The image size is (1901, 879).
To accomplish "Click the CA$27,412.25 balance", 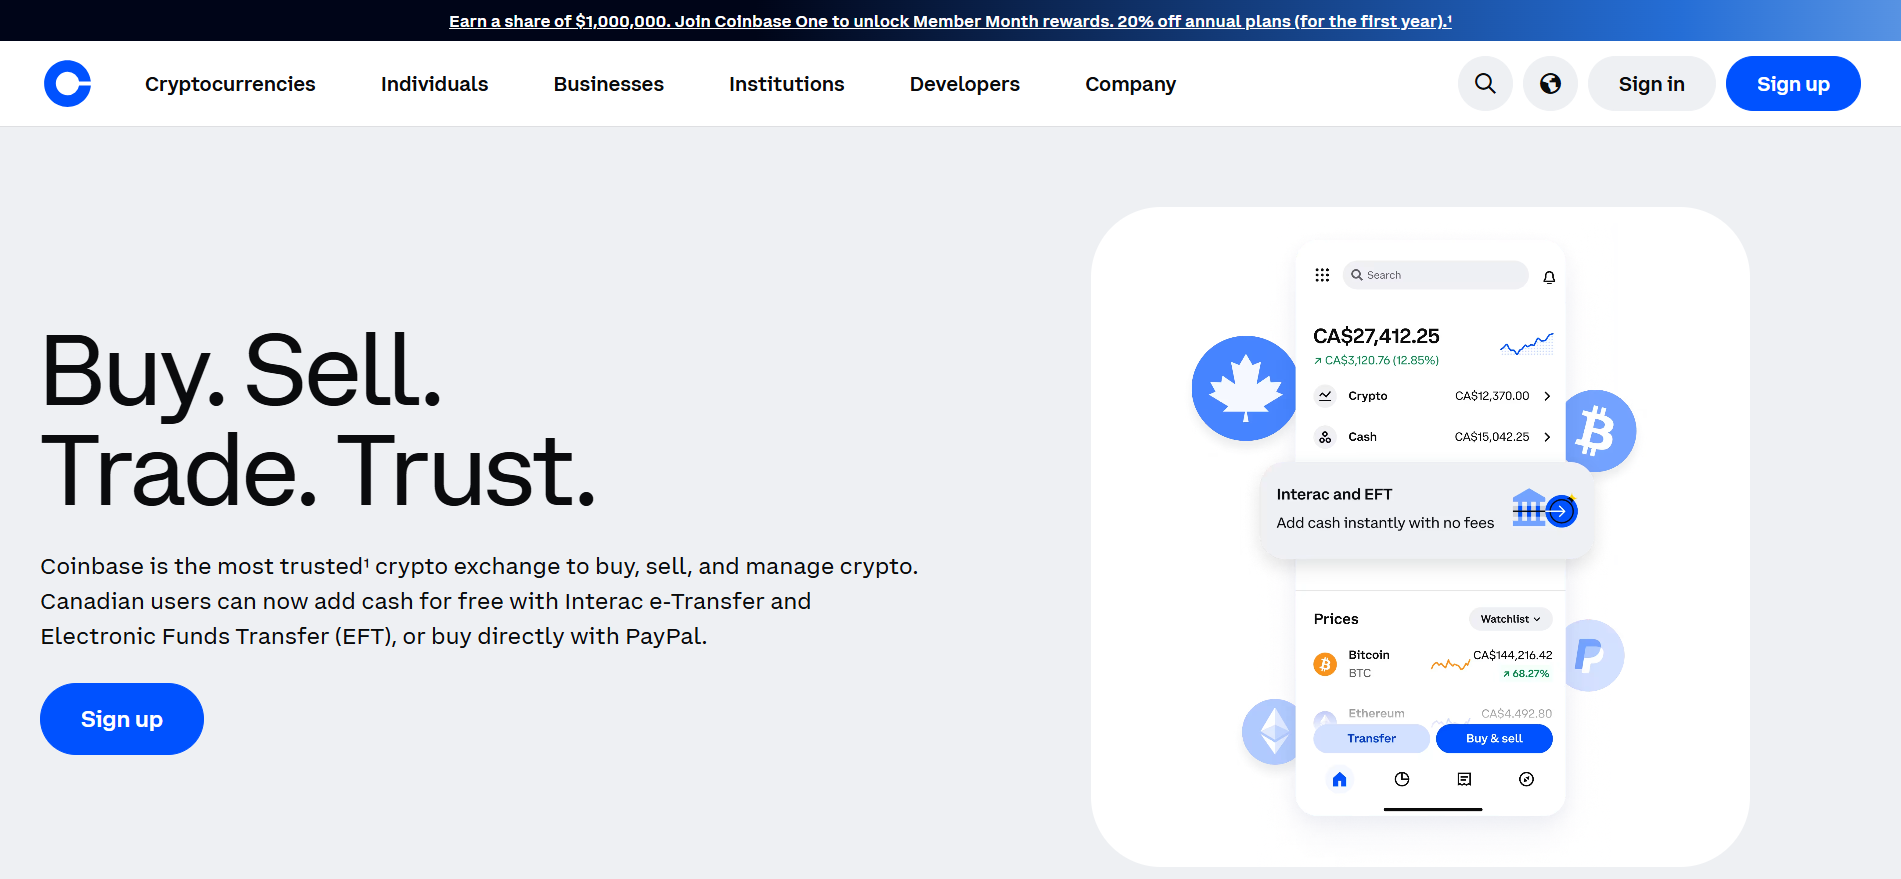I will click(1376, 336).
